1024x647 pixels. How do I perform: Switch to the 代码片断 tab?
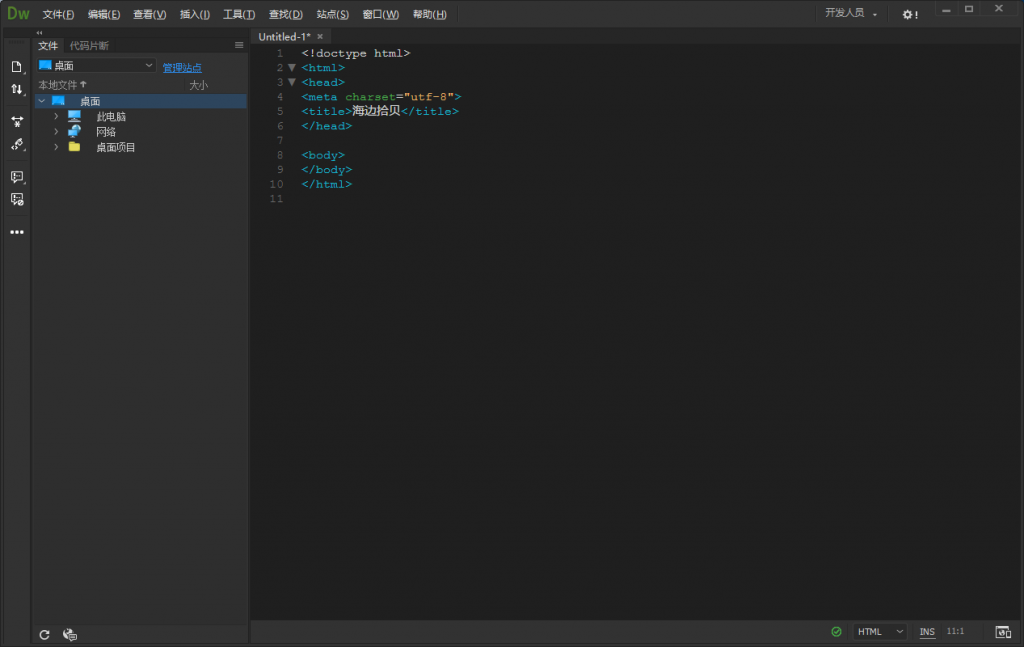click(x=89, y=46)
